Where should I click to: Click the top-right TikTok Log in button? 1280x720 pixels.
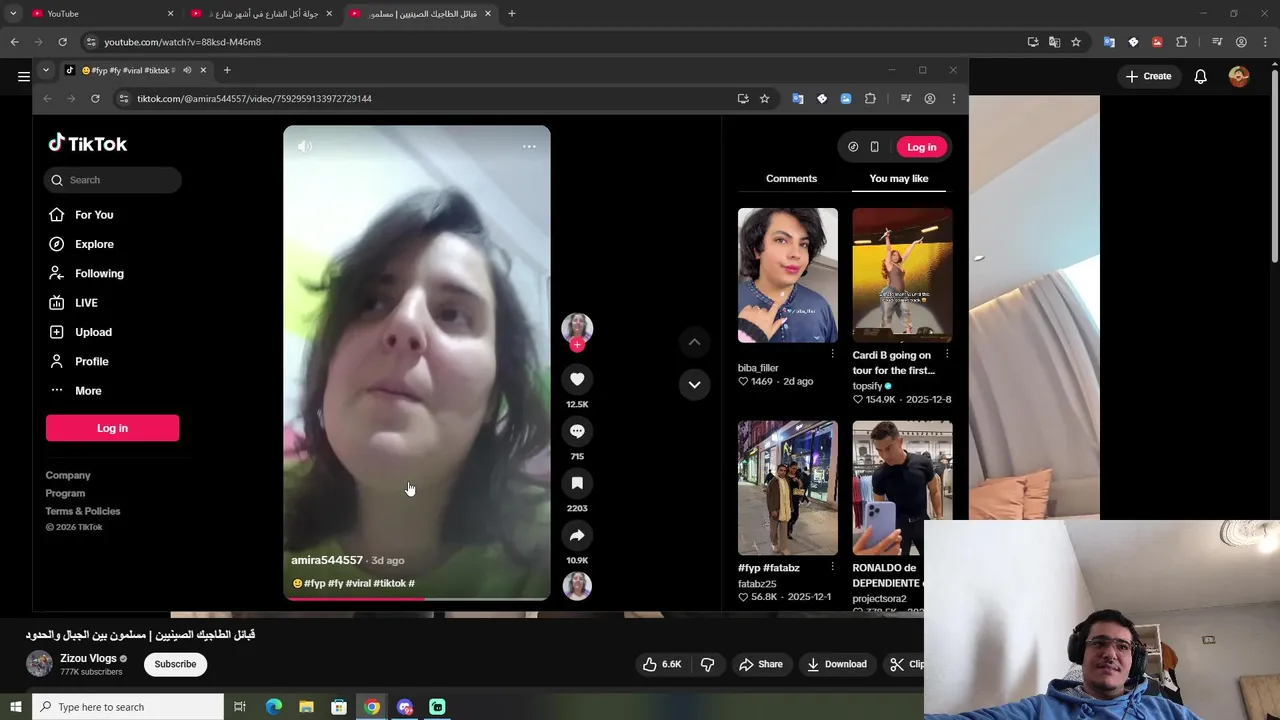921,147
